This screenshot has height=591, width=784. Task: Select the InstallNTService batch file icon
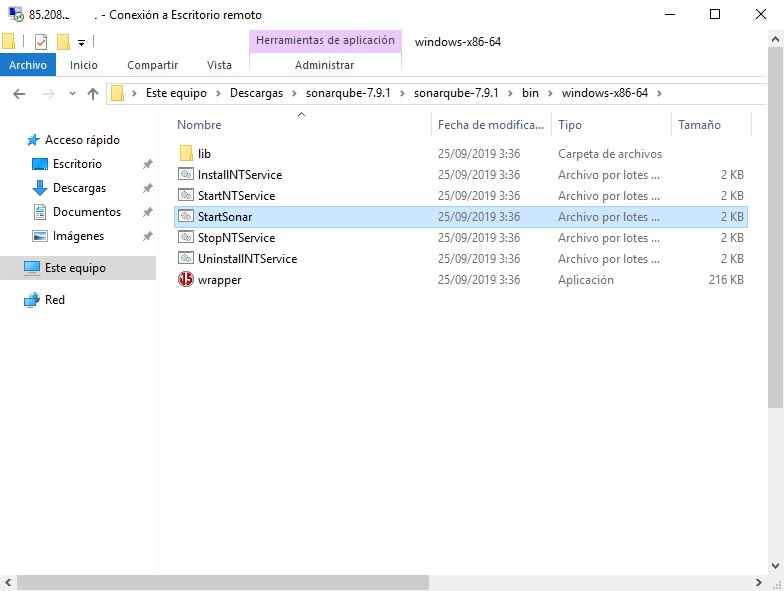click(x=186, y=174)
